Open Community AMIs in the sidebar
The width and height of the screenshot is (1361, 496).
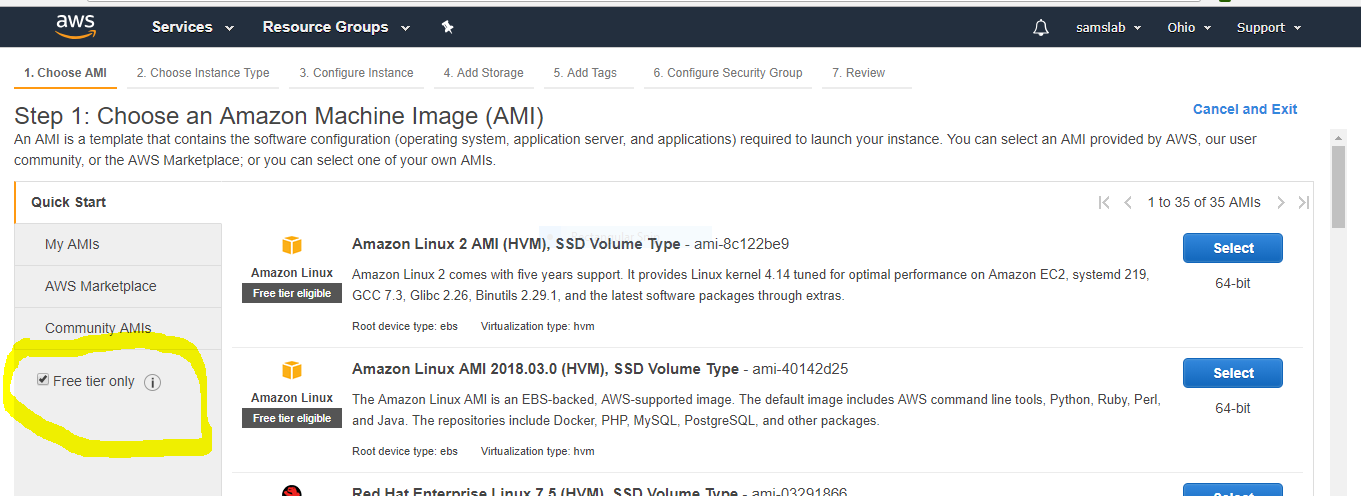(118, 328)
